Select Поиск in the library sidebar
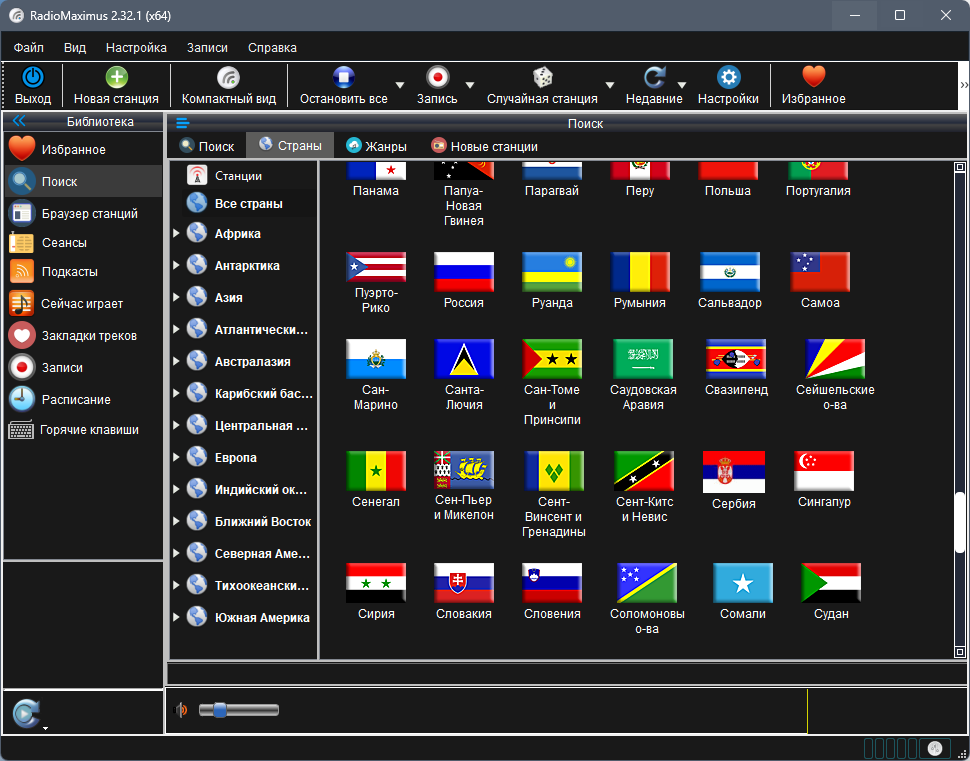Screen dimensions: 970x761 click(x=83, y=181)
